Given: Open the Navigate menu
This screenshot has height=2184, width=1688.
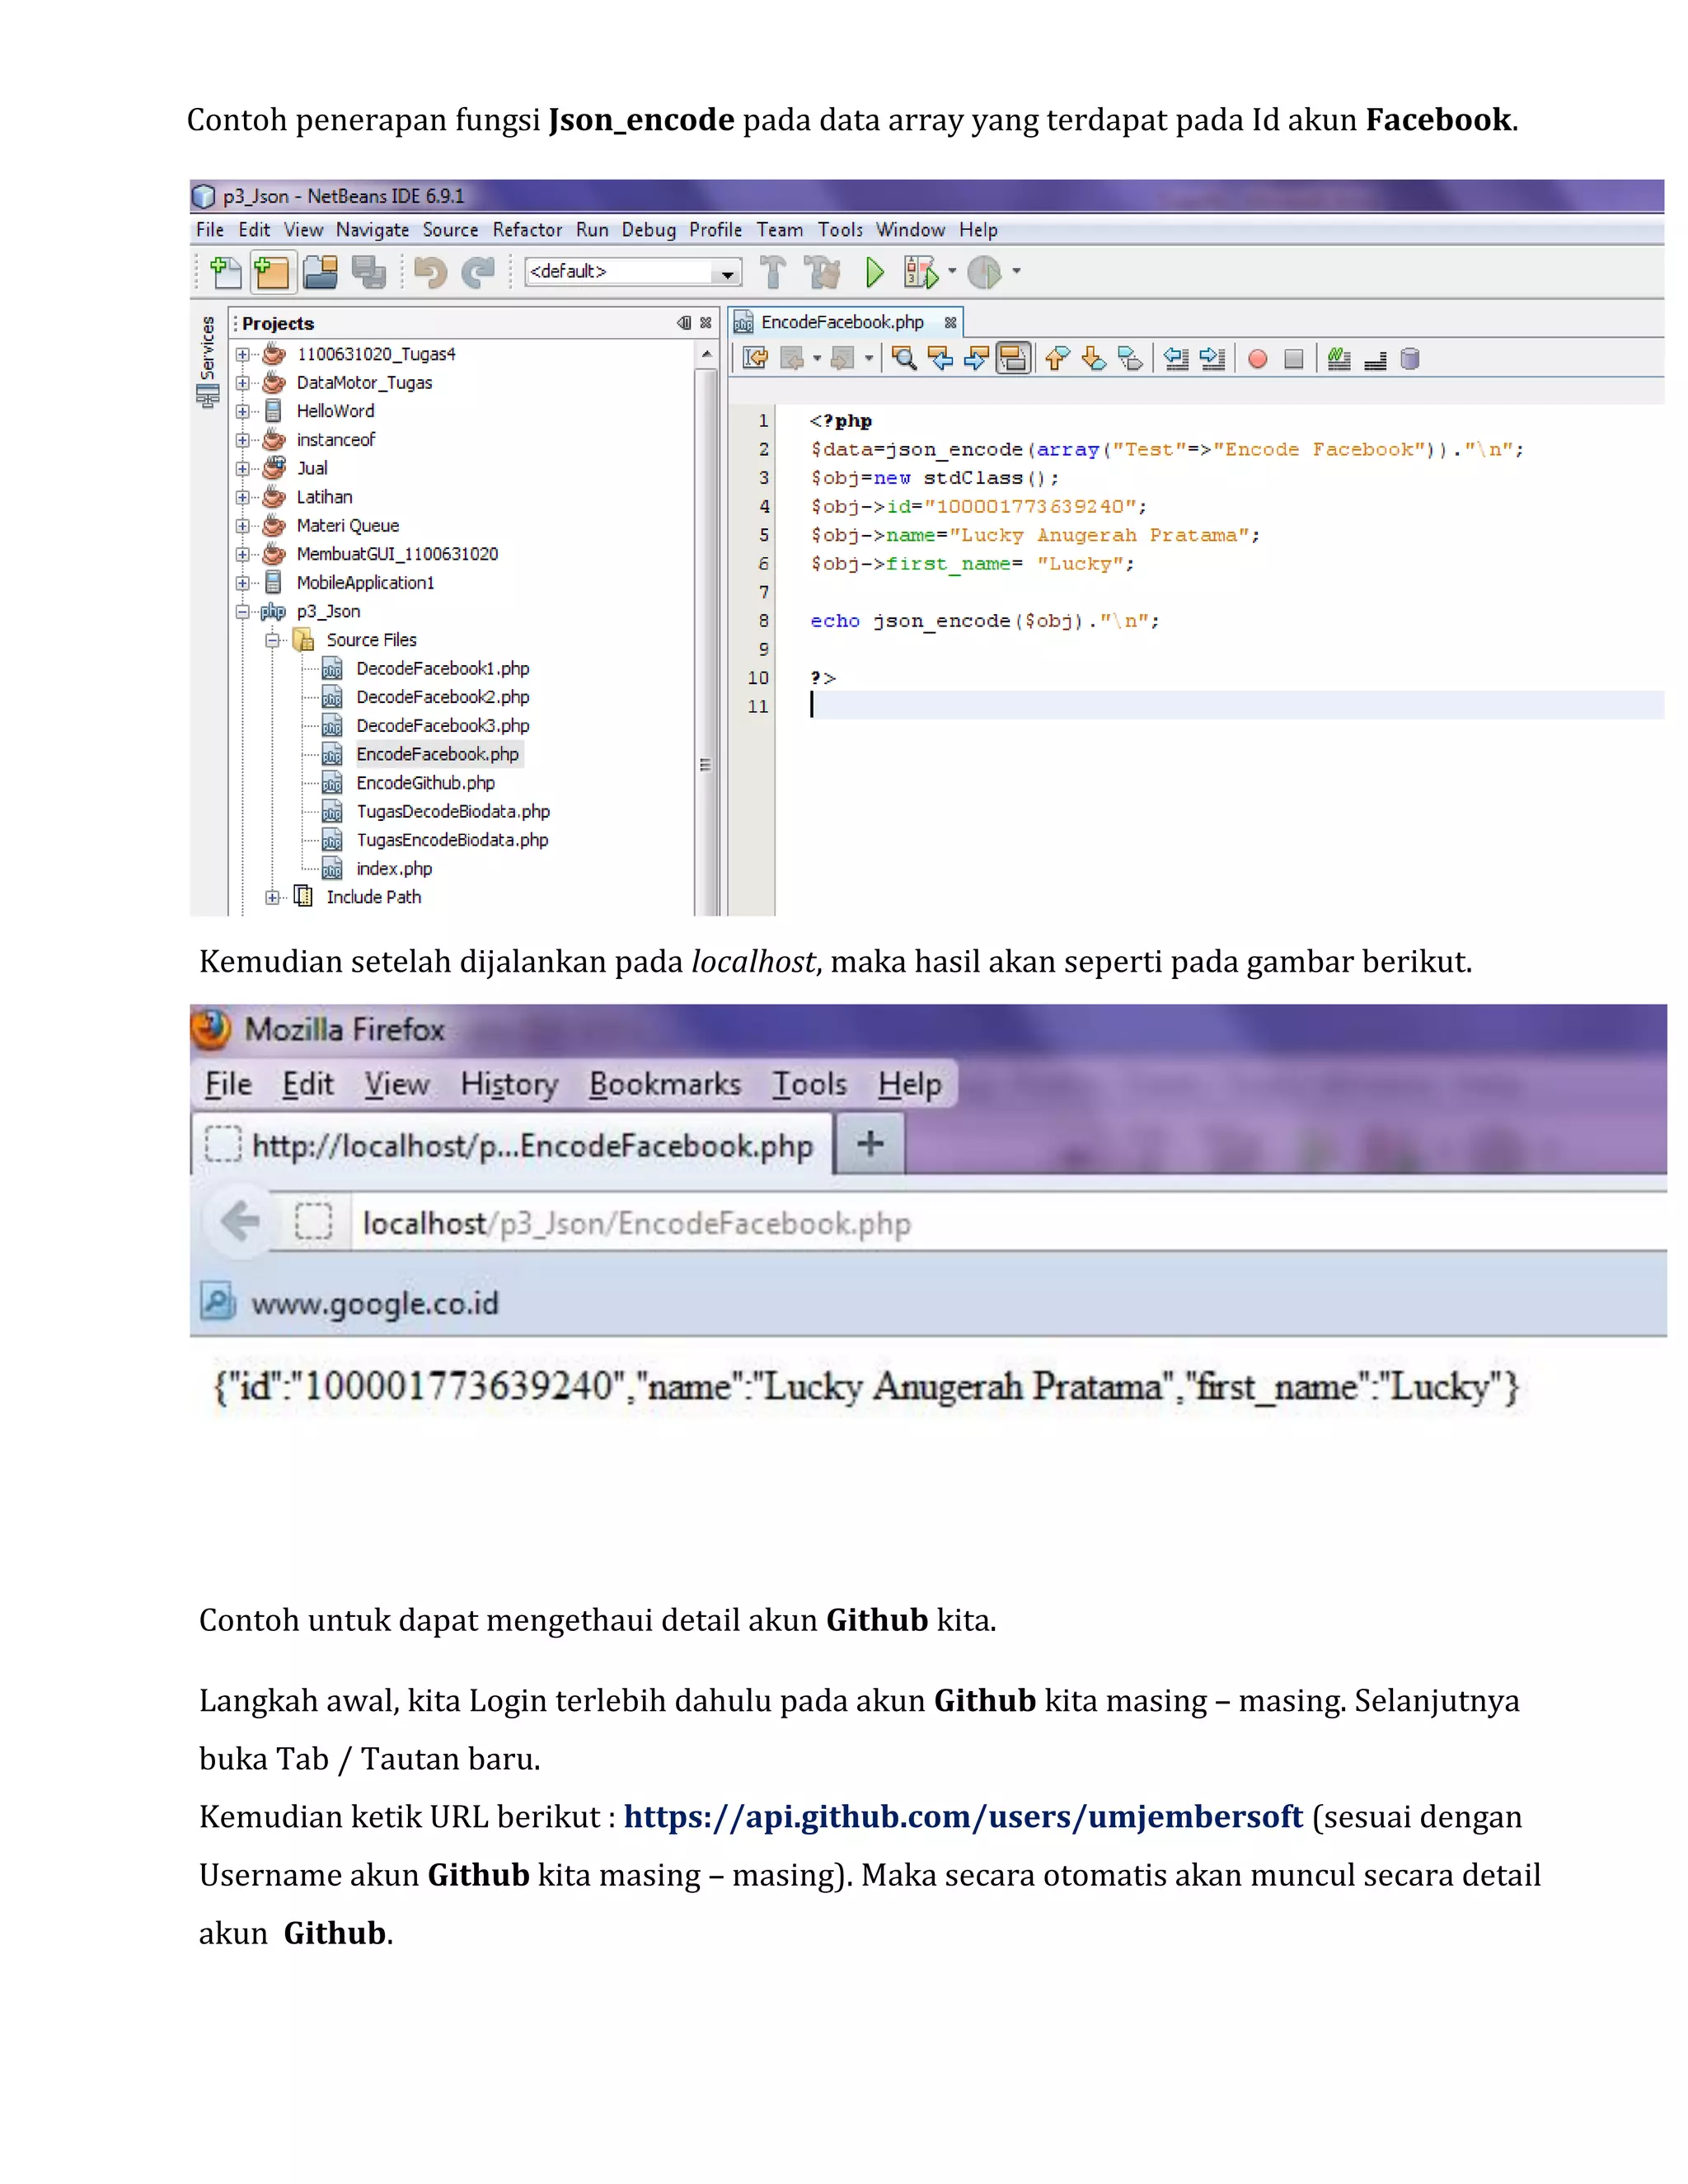Looking at the screenshot, I should (372, 230).
